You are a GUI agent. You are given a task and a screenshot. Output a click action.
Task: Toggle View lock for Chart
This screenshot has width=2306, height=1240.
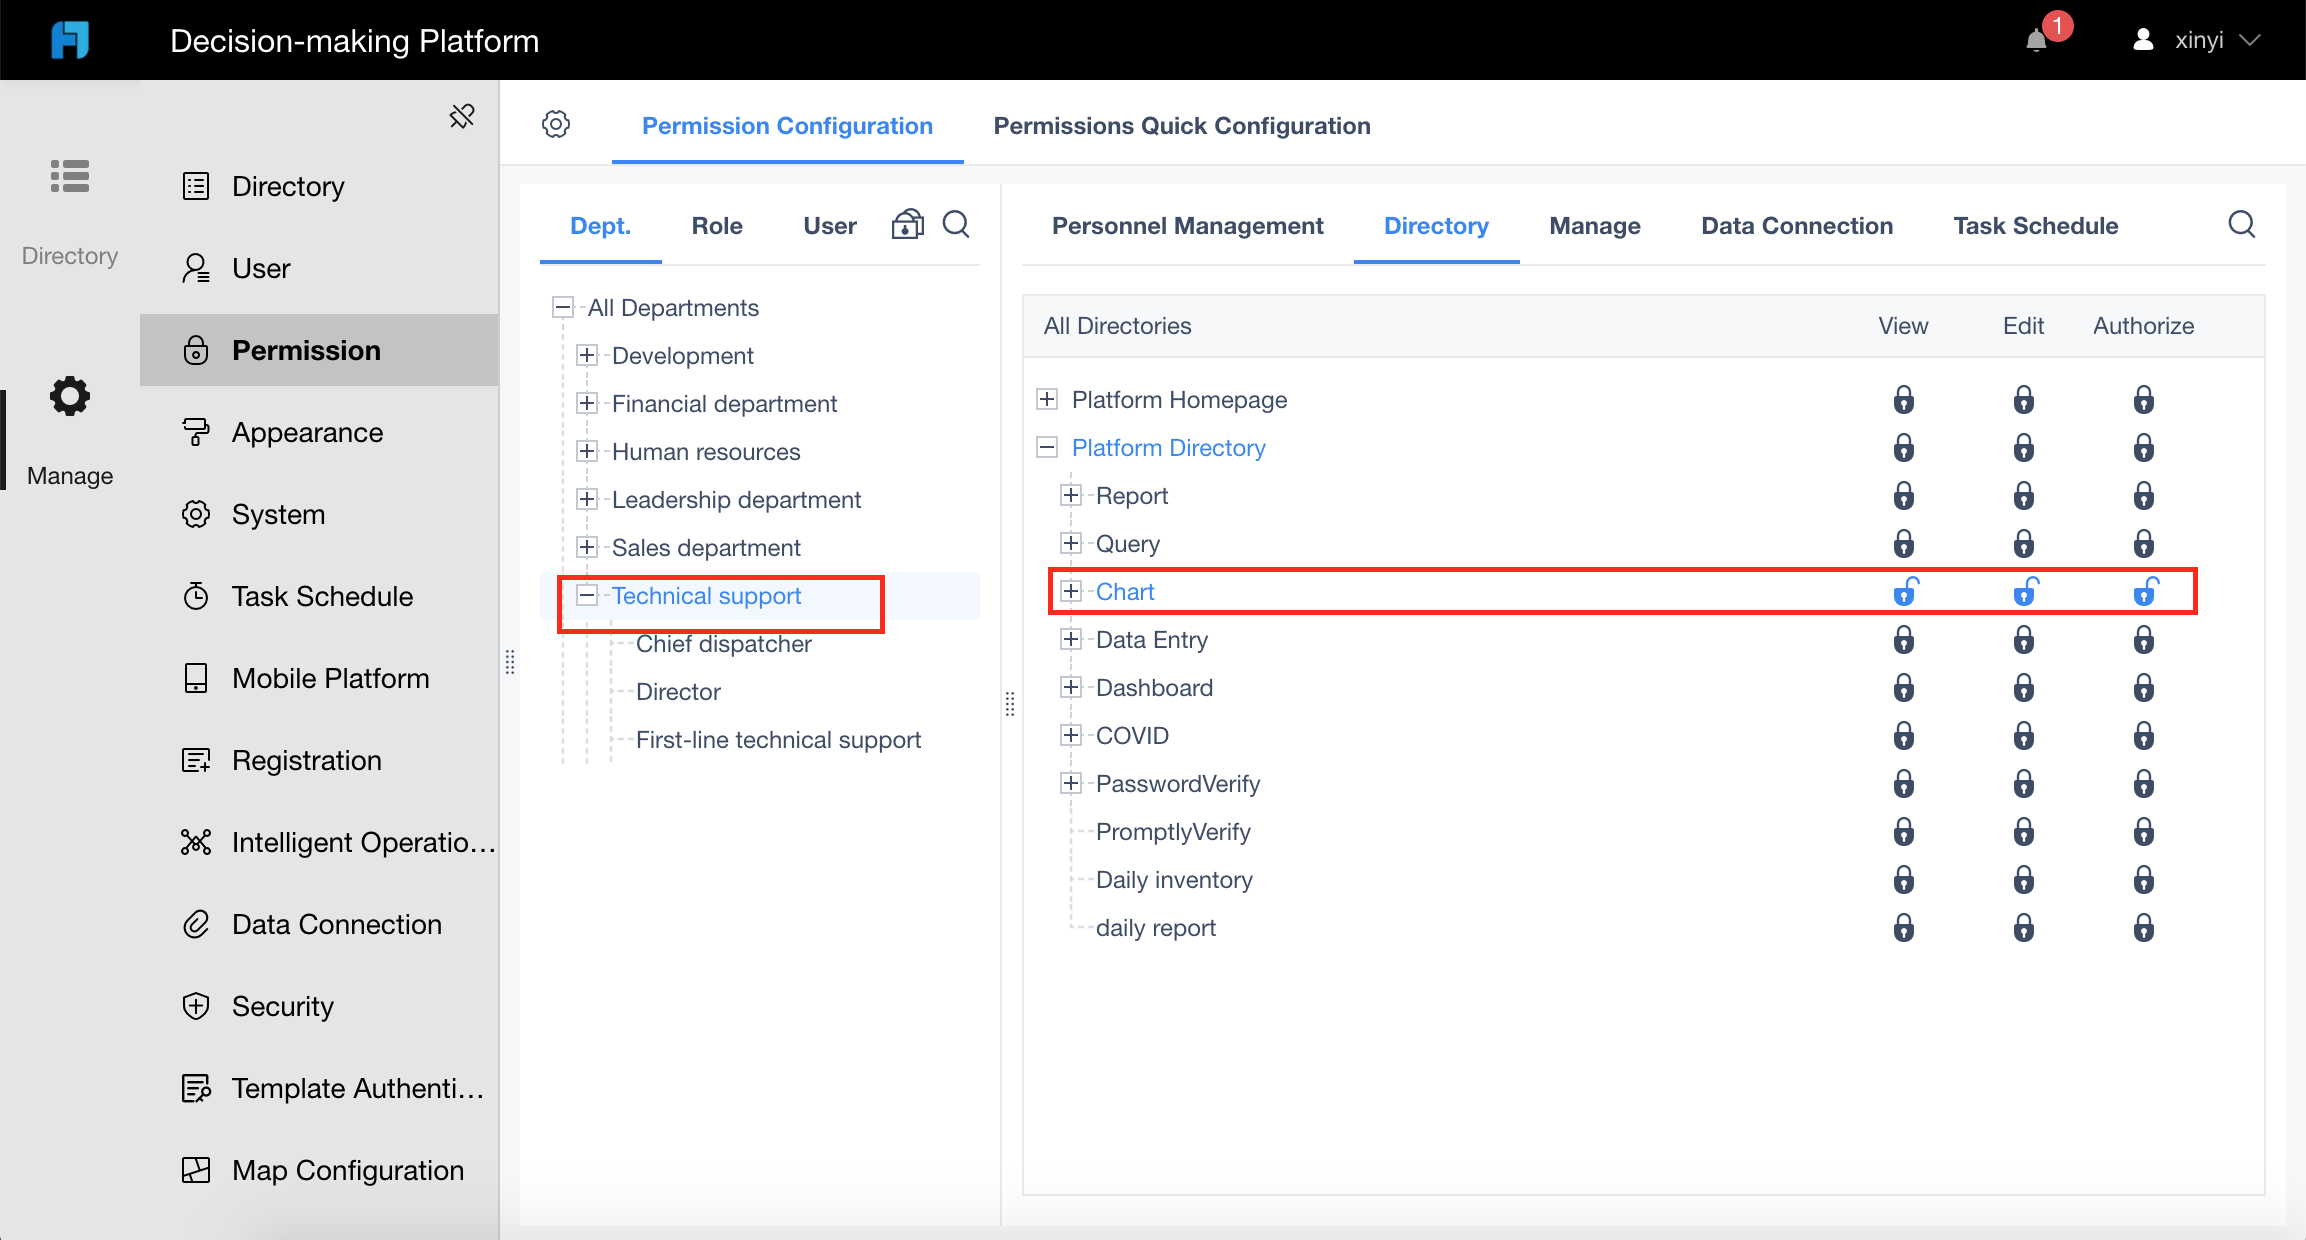1905,591
